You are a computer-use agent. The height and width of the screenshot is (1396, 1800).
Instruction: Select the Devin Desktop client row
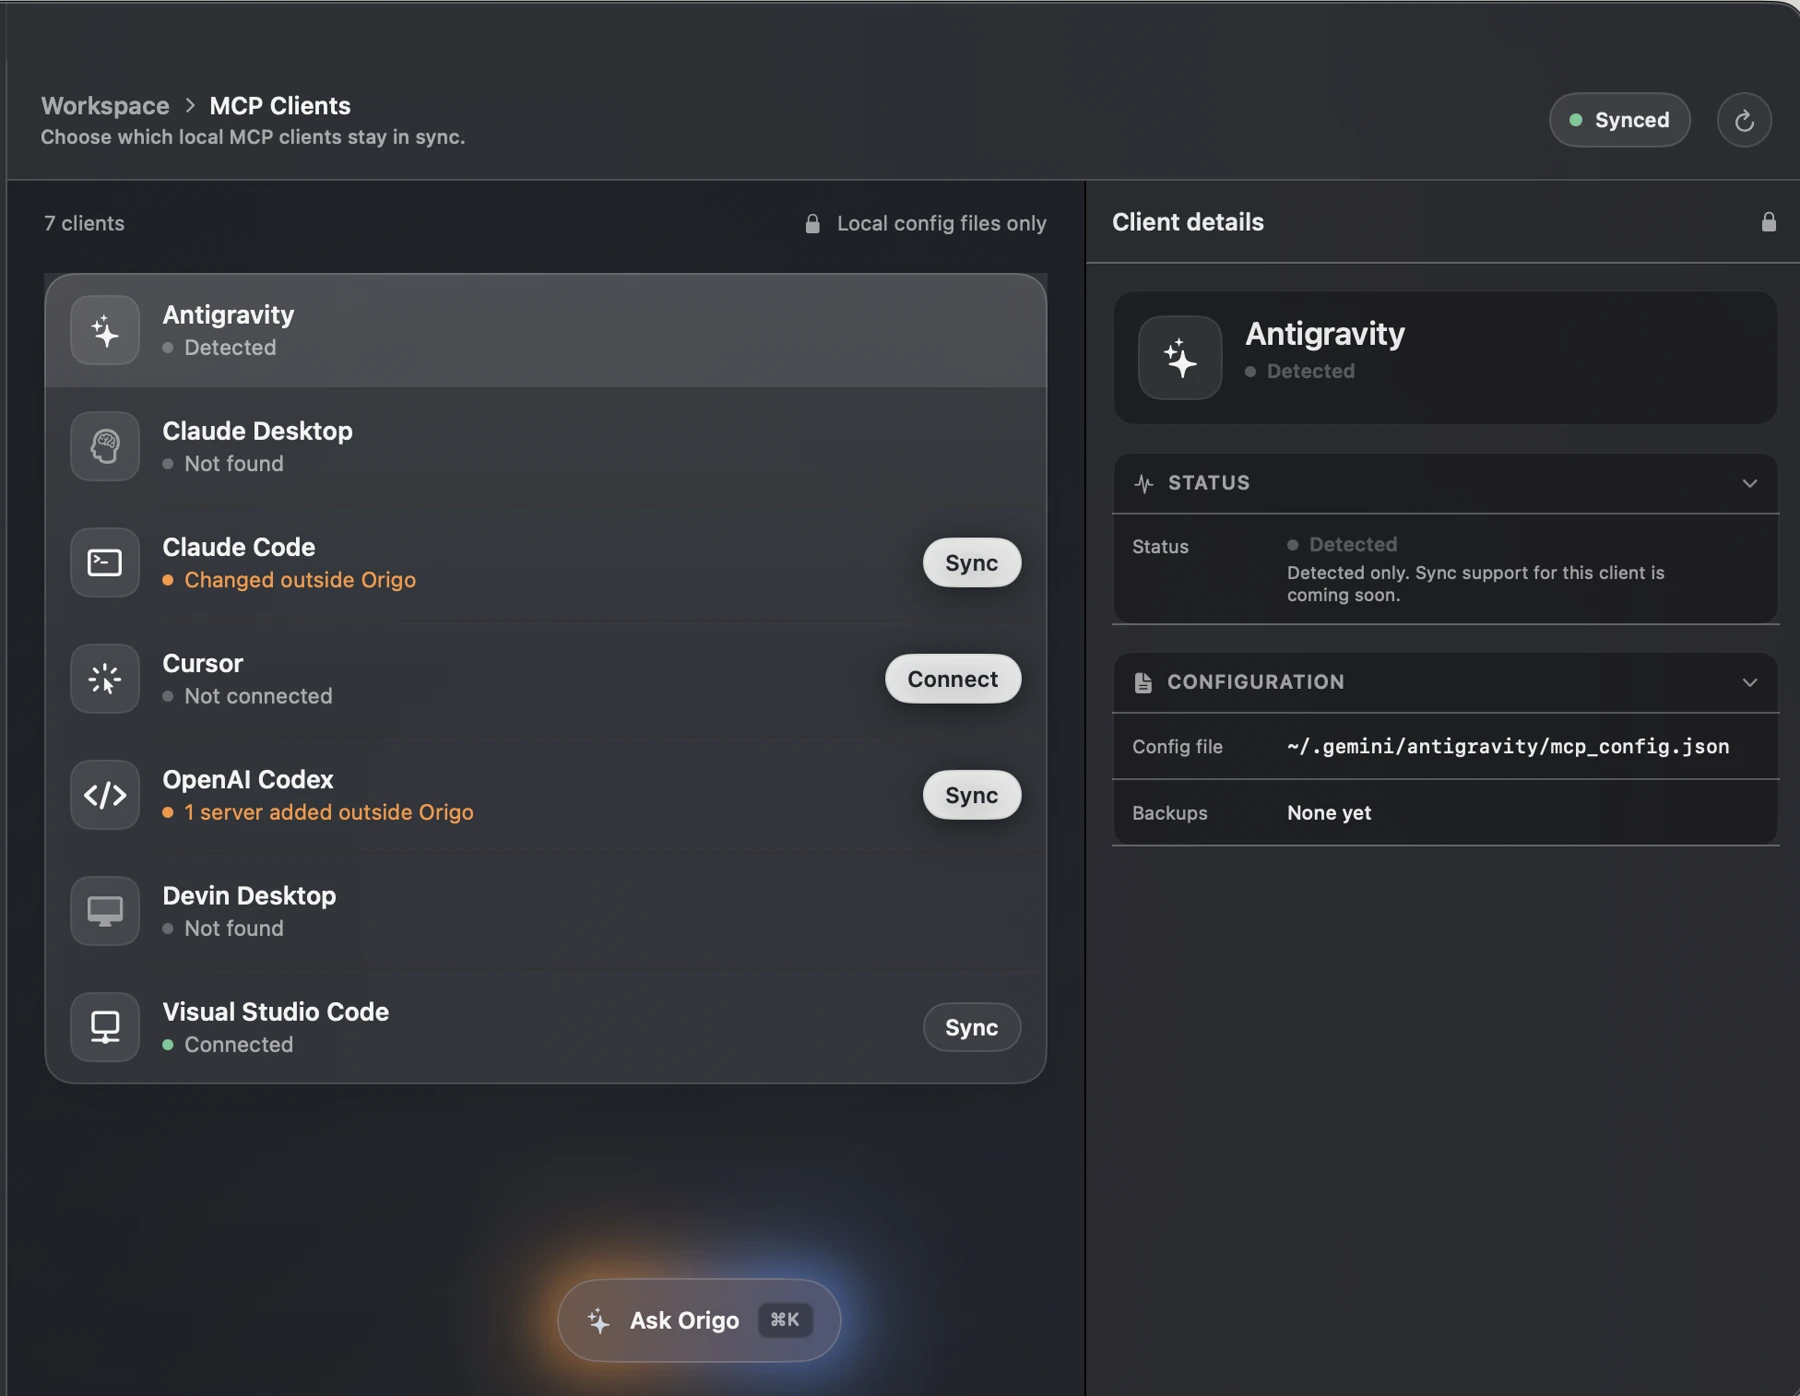tap(546, 910)
